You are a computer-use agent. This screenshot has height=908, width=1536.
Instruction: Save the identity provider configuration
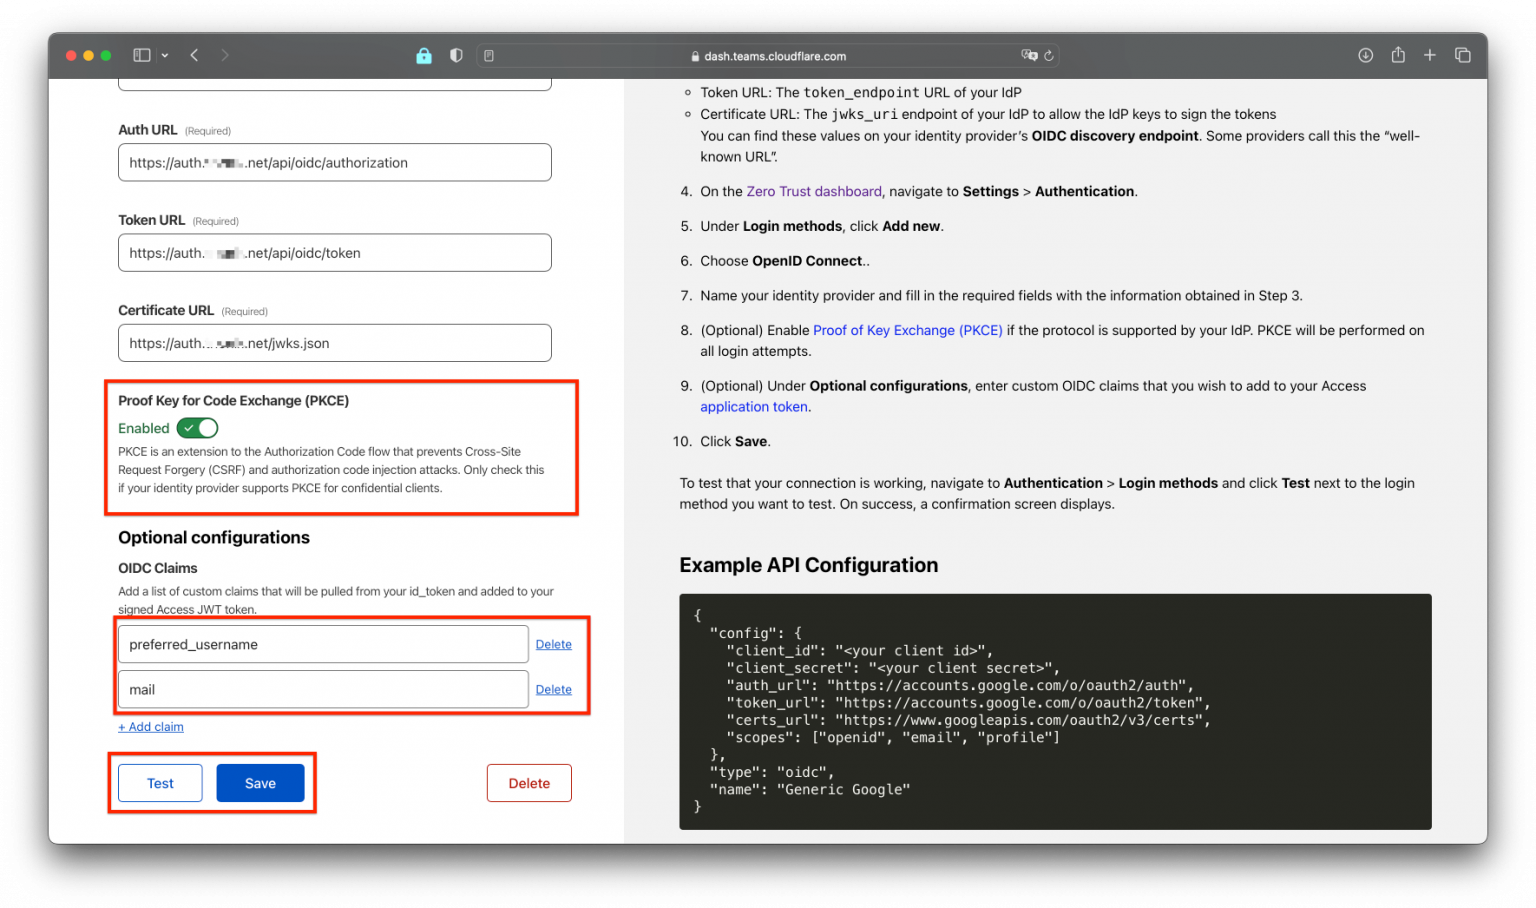click(x=260, y=782)
